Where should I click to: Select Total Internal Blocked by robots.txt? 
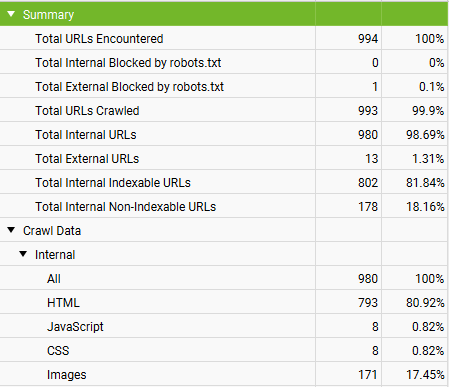tap(224, 62)
